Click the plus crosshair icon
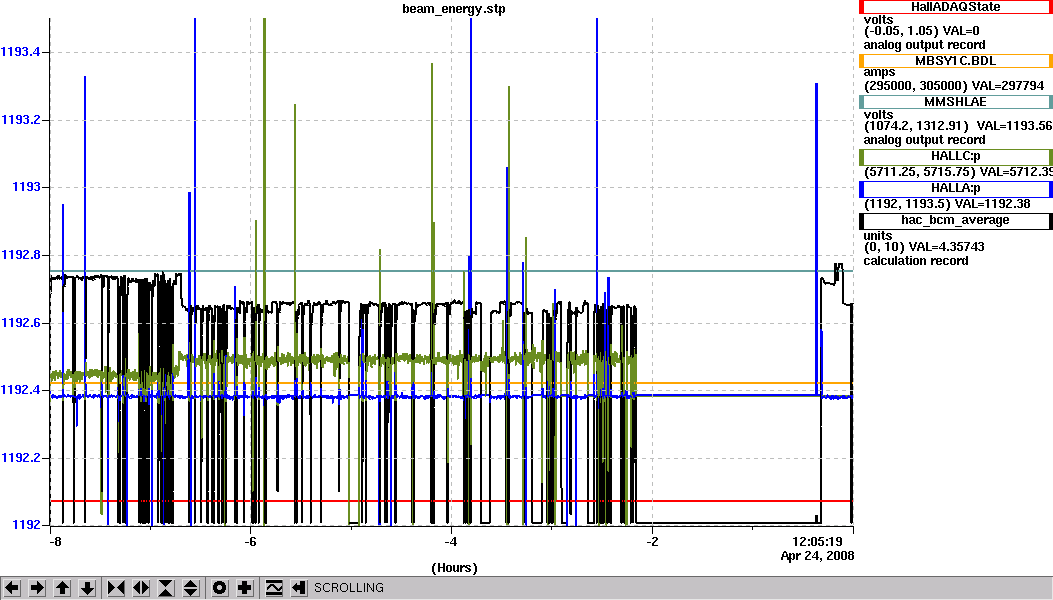This screenshot has height=600, width=1053. pos(244,588)
